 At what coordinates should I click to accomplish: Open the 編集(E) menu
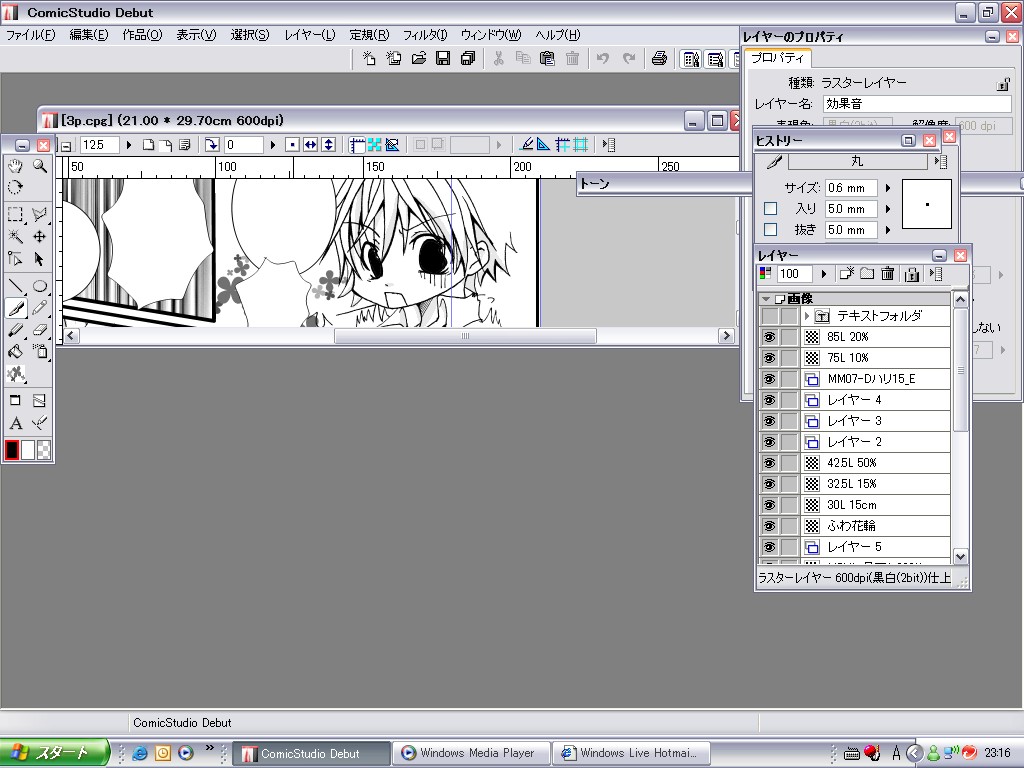pos(88,35)
